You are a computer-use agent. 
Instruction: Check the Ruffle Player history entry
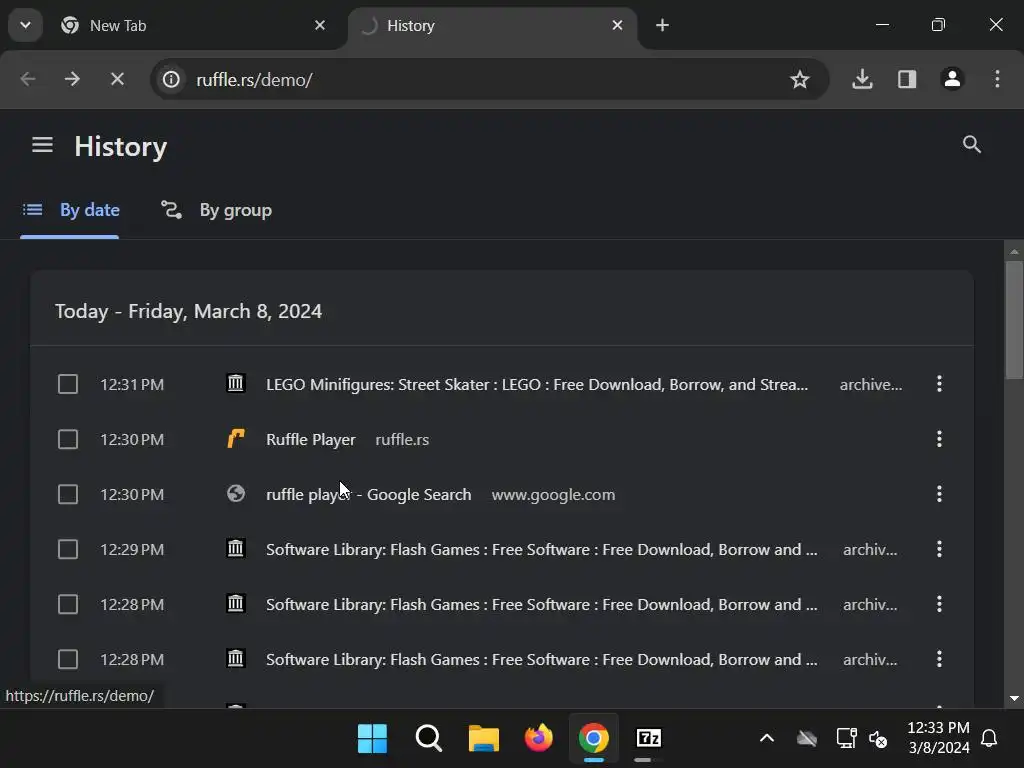[68, 439]
